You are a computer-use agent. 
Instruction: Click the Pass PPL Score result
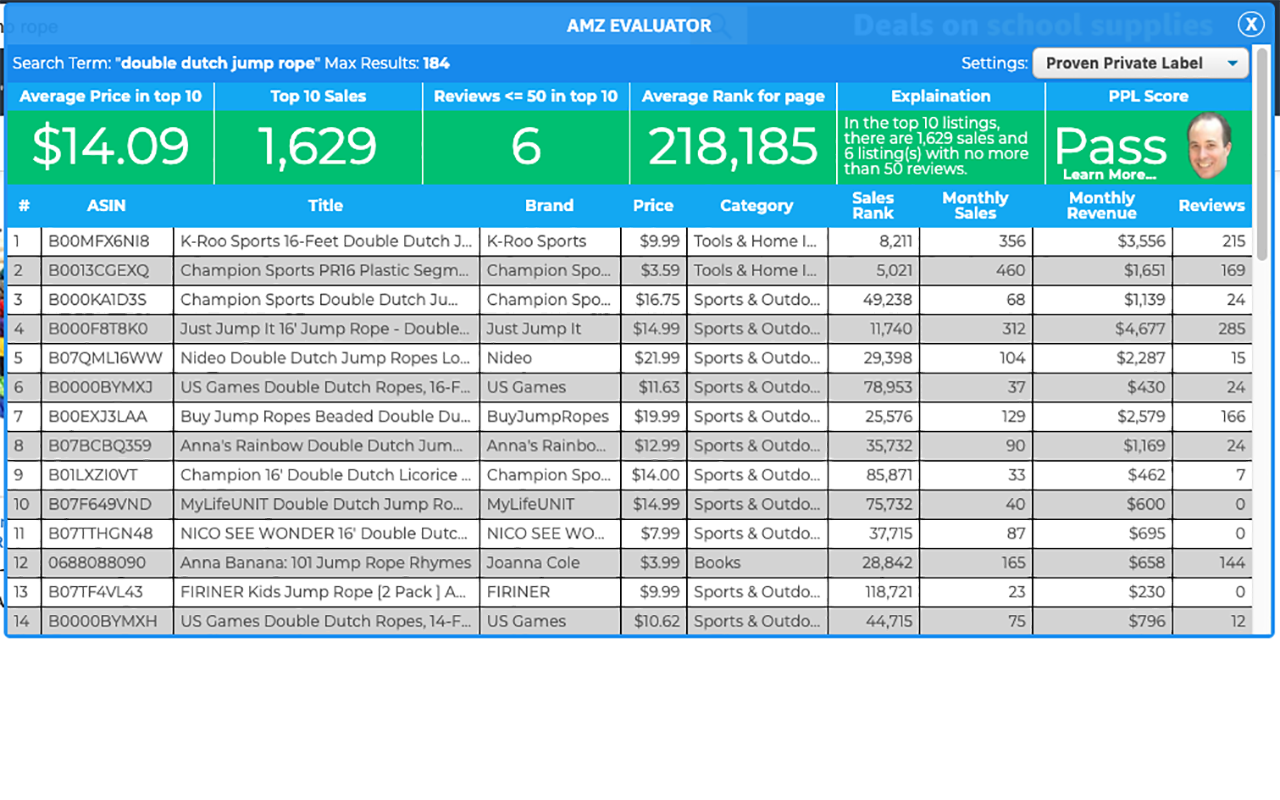1110,146
